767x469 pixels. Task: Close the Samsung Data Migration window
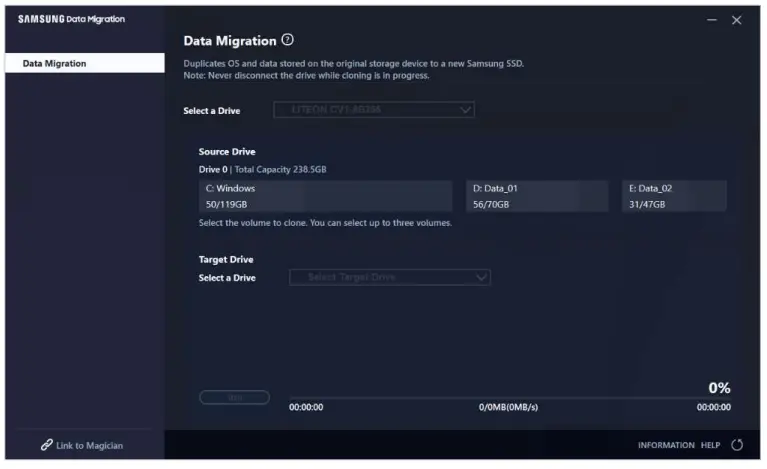736,20
